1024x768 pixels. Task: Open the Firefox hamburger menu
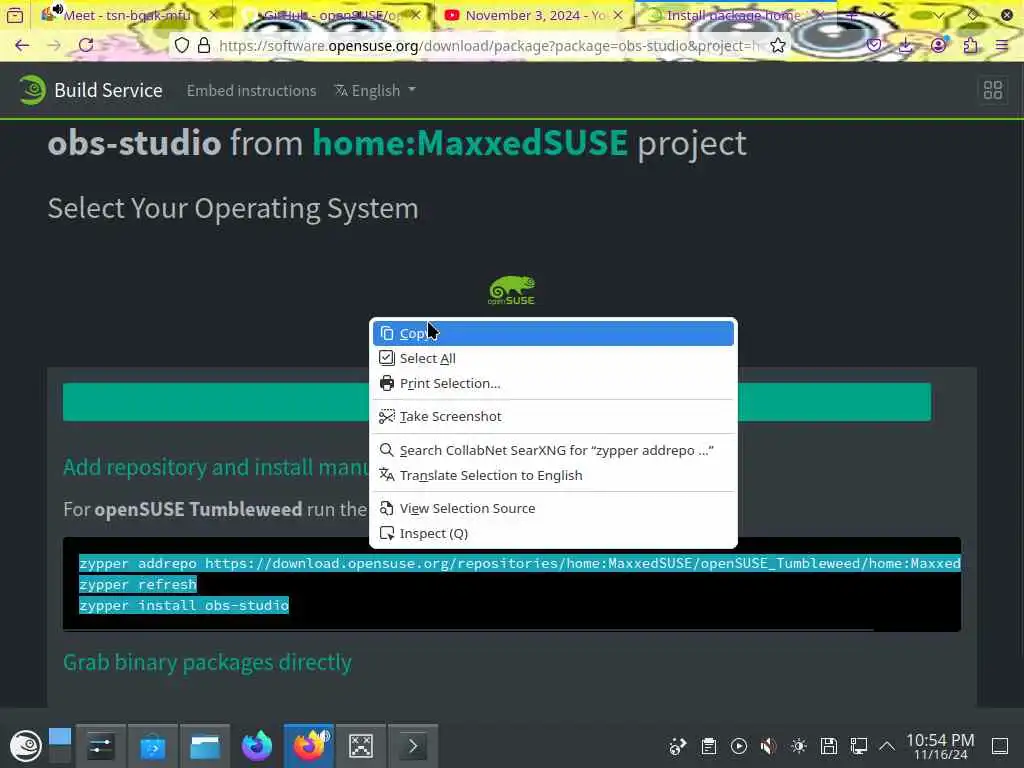pyautogui.click(x=1002, y=45)
